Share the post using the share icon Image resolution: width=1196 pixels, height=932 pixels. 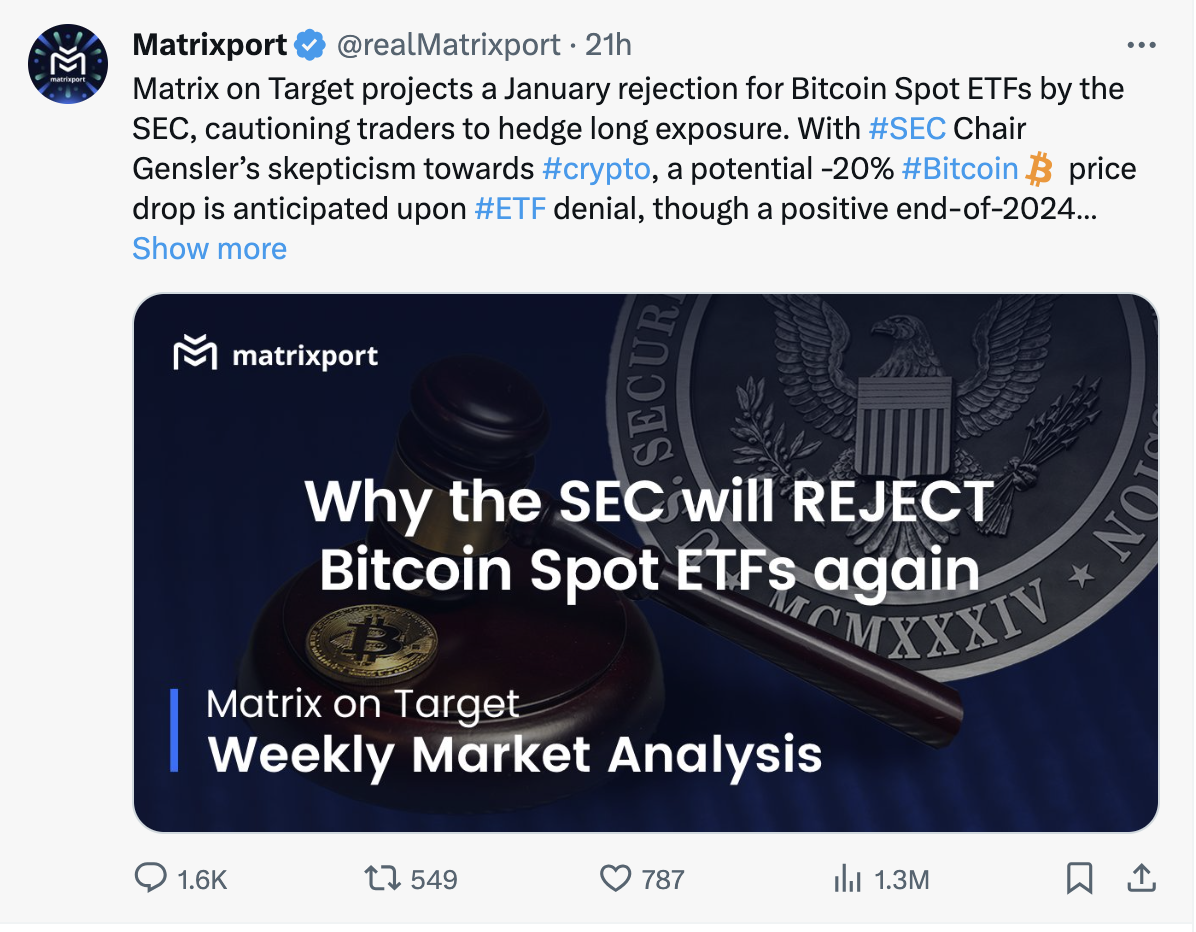[1142, 879]
